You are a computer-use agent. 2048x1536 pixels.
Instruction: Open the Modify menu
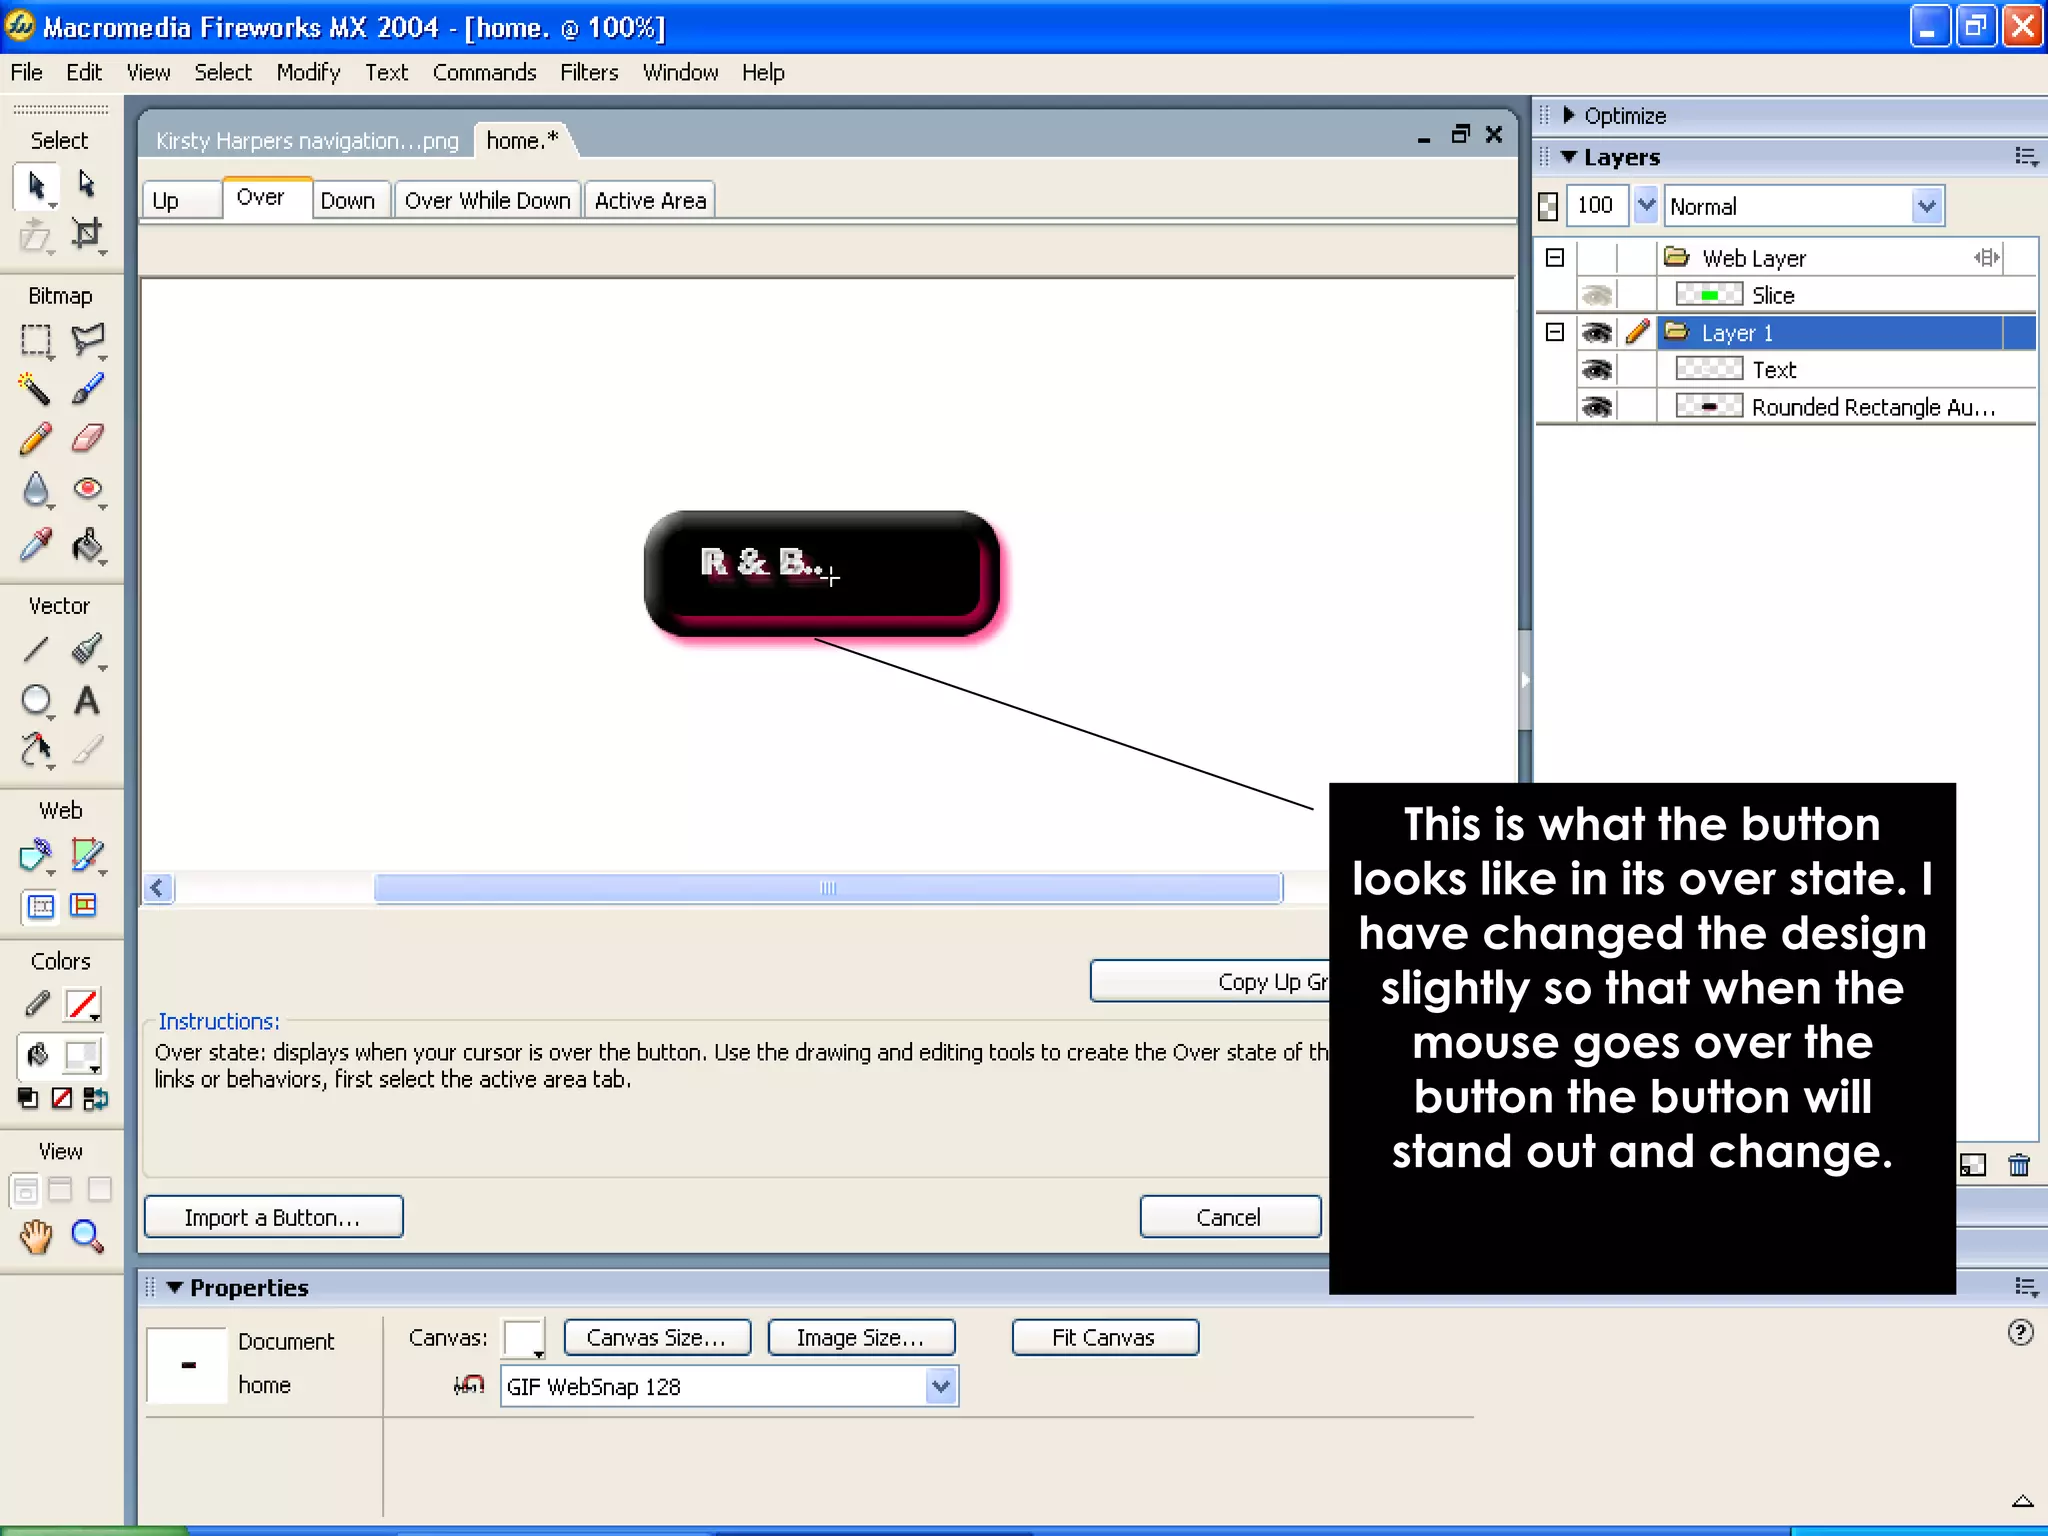point(308,73)
